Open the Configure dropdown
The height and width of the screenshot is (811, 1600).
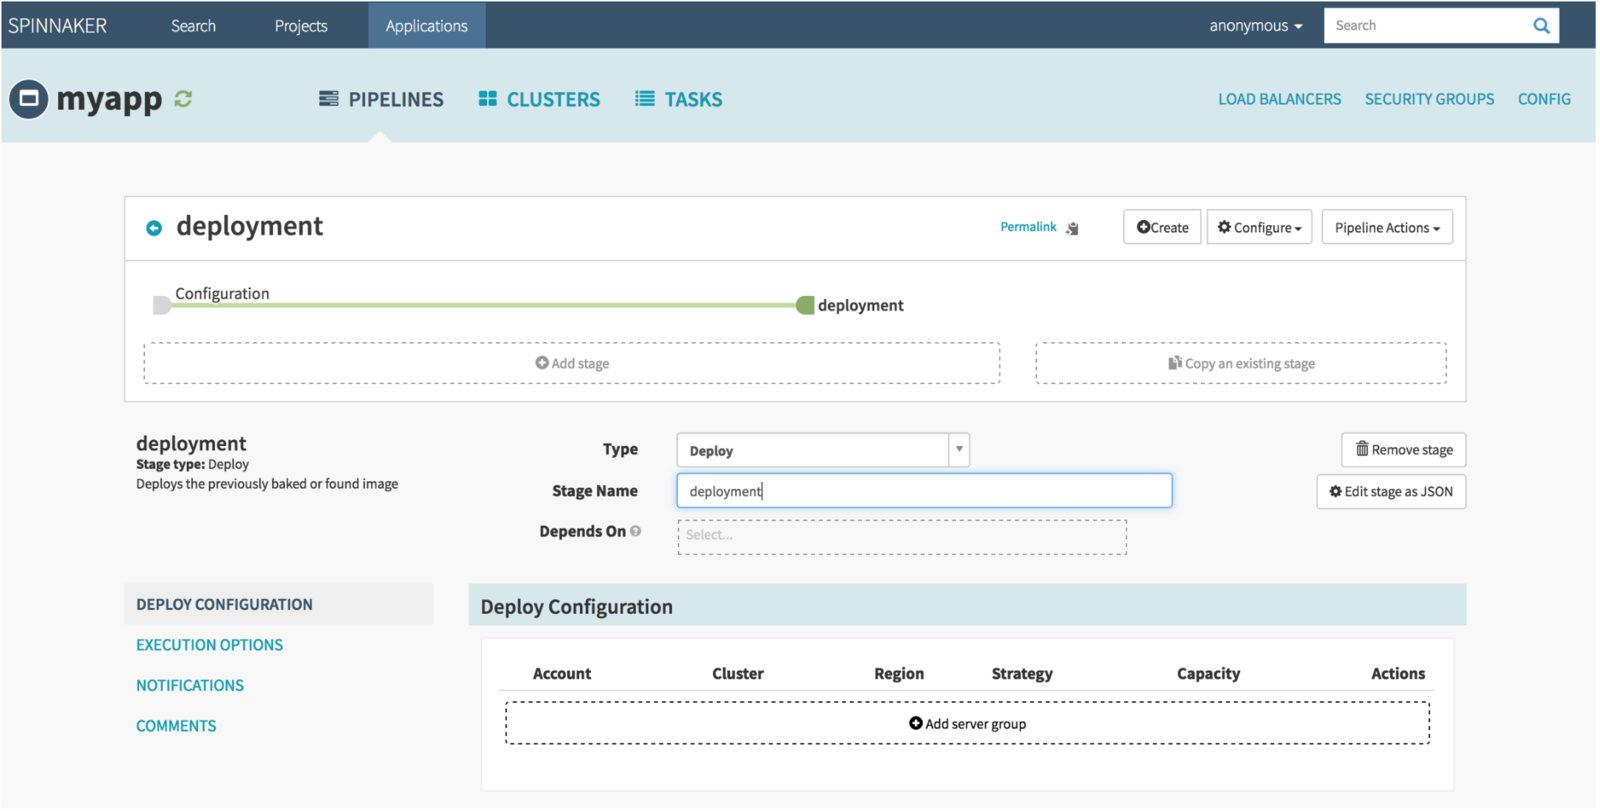coord(1259,227)
